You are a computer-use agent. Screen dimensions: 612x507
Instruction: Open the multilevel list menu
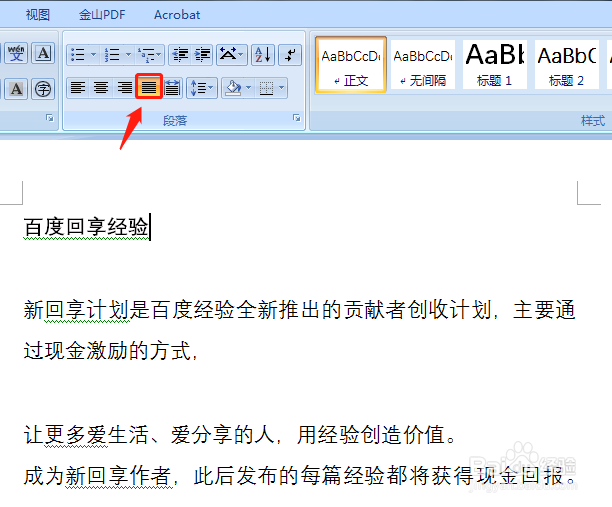pos(150,54)
